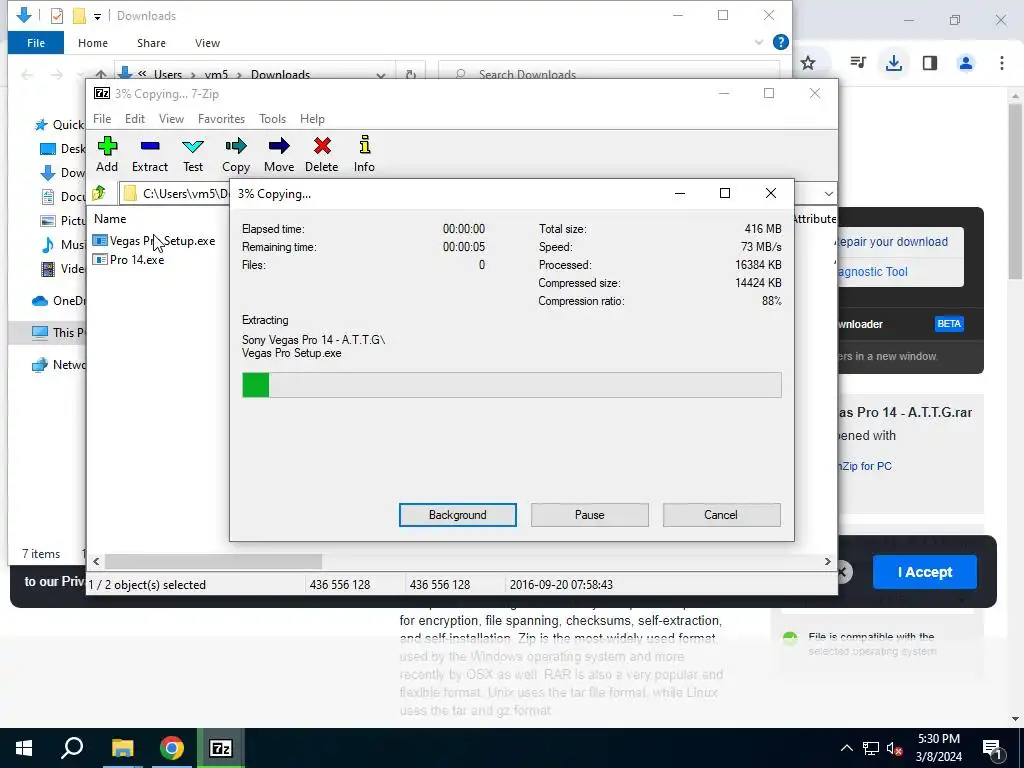Open Chrome bookmark star icon
1024x768 pixels.
pos(808,63)
